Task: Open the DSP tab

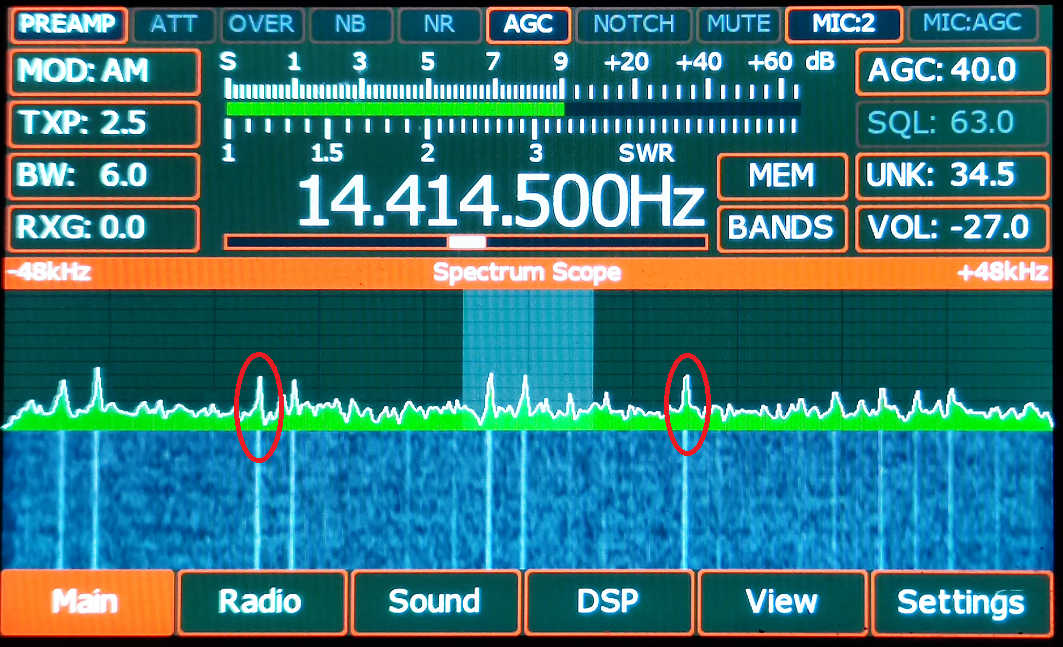Action: pyautogui.click(x=608, y=602)
